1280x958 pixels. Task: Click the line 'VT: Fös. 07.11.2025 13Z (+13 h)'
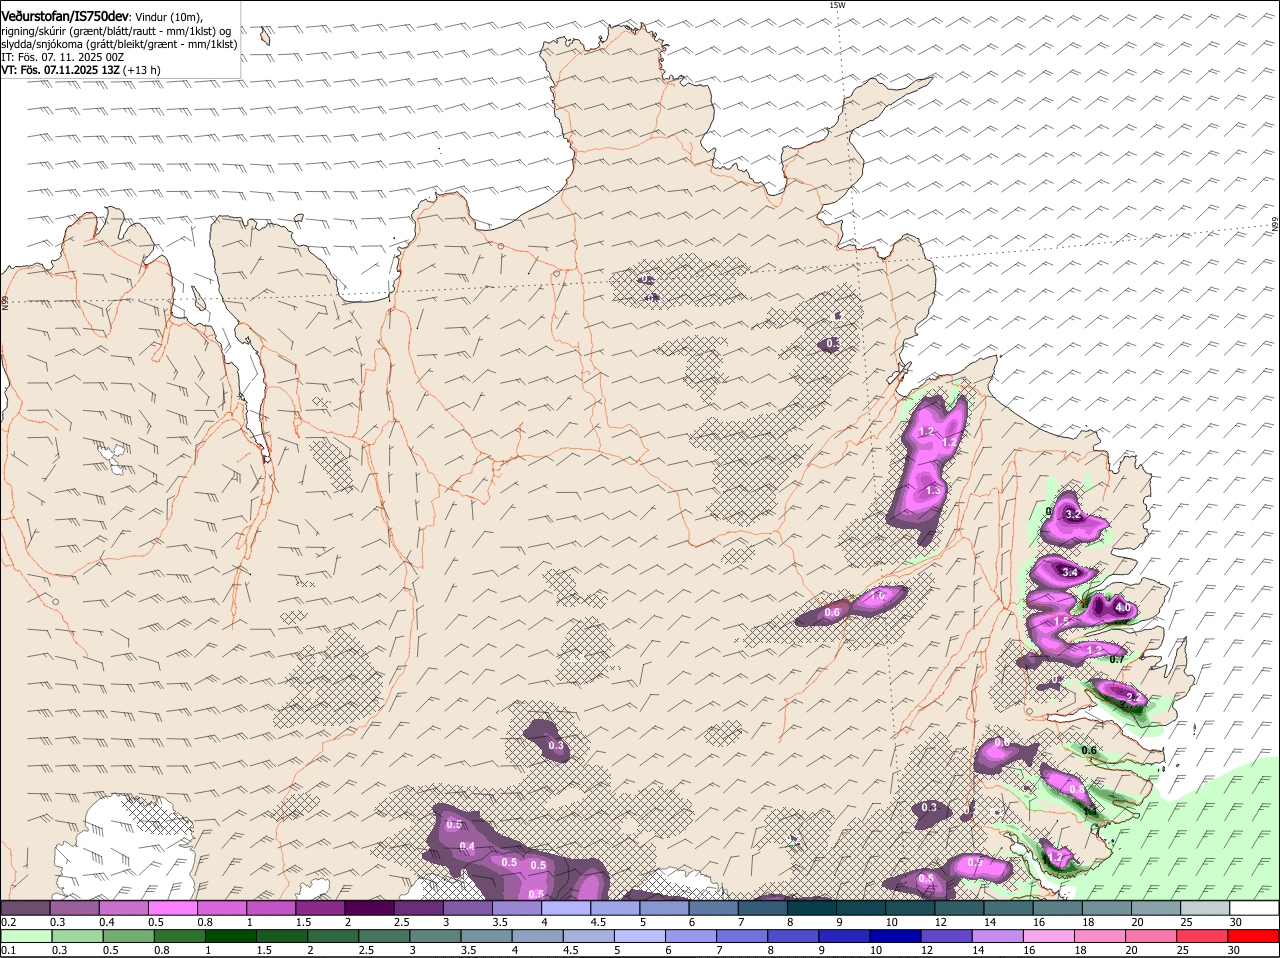tap(81, 70)
